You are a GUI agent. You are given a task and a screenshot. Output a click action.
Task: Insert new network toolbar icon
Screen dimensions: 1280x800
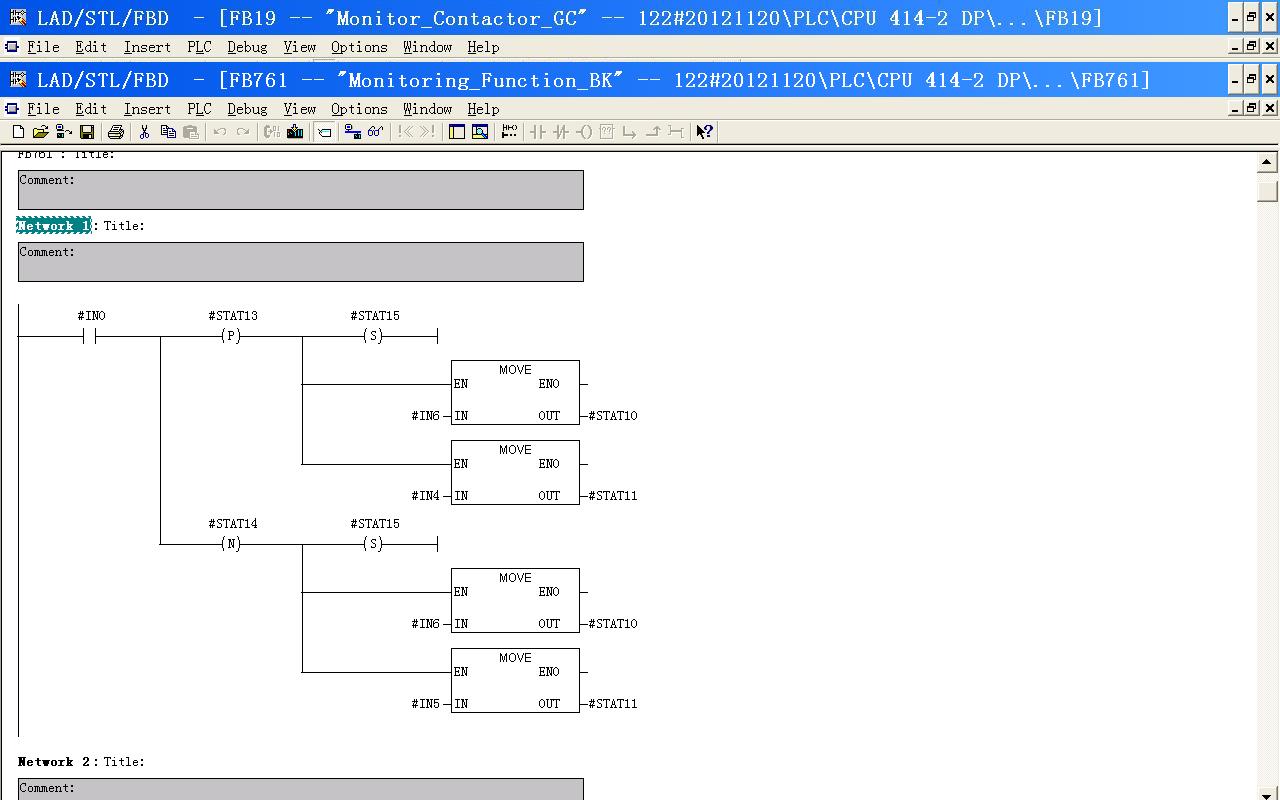[509, 132]
